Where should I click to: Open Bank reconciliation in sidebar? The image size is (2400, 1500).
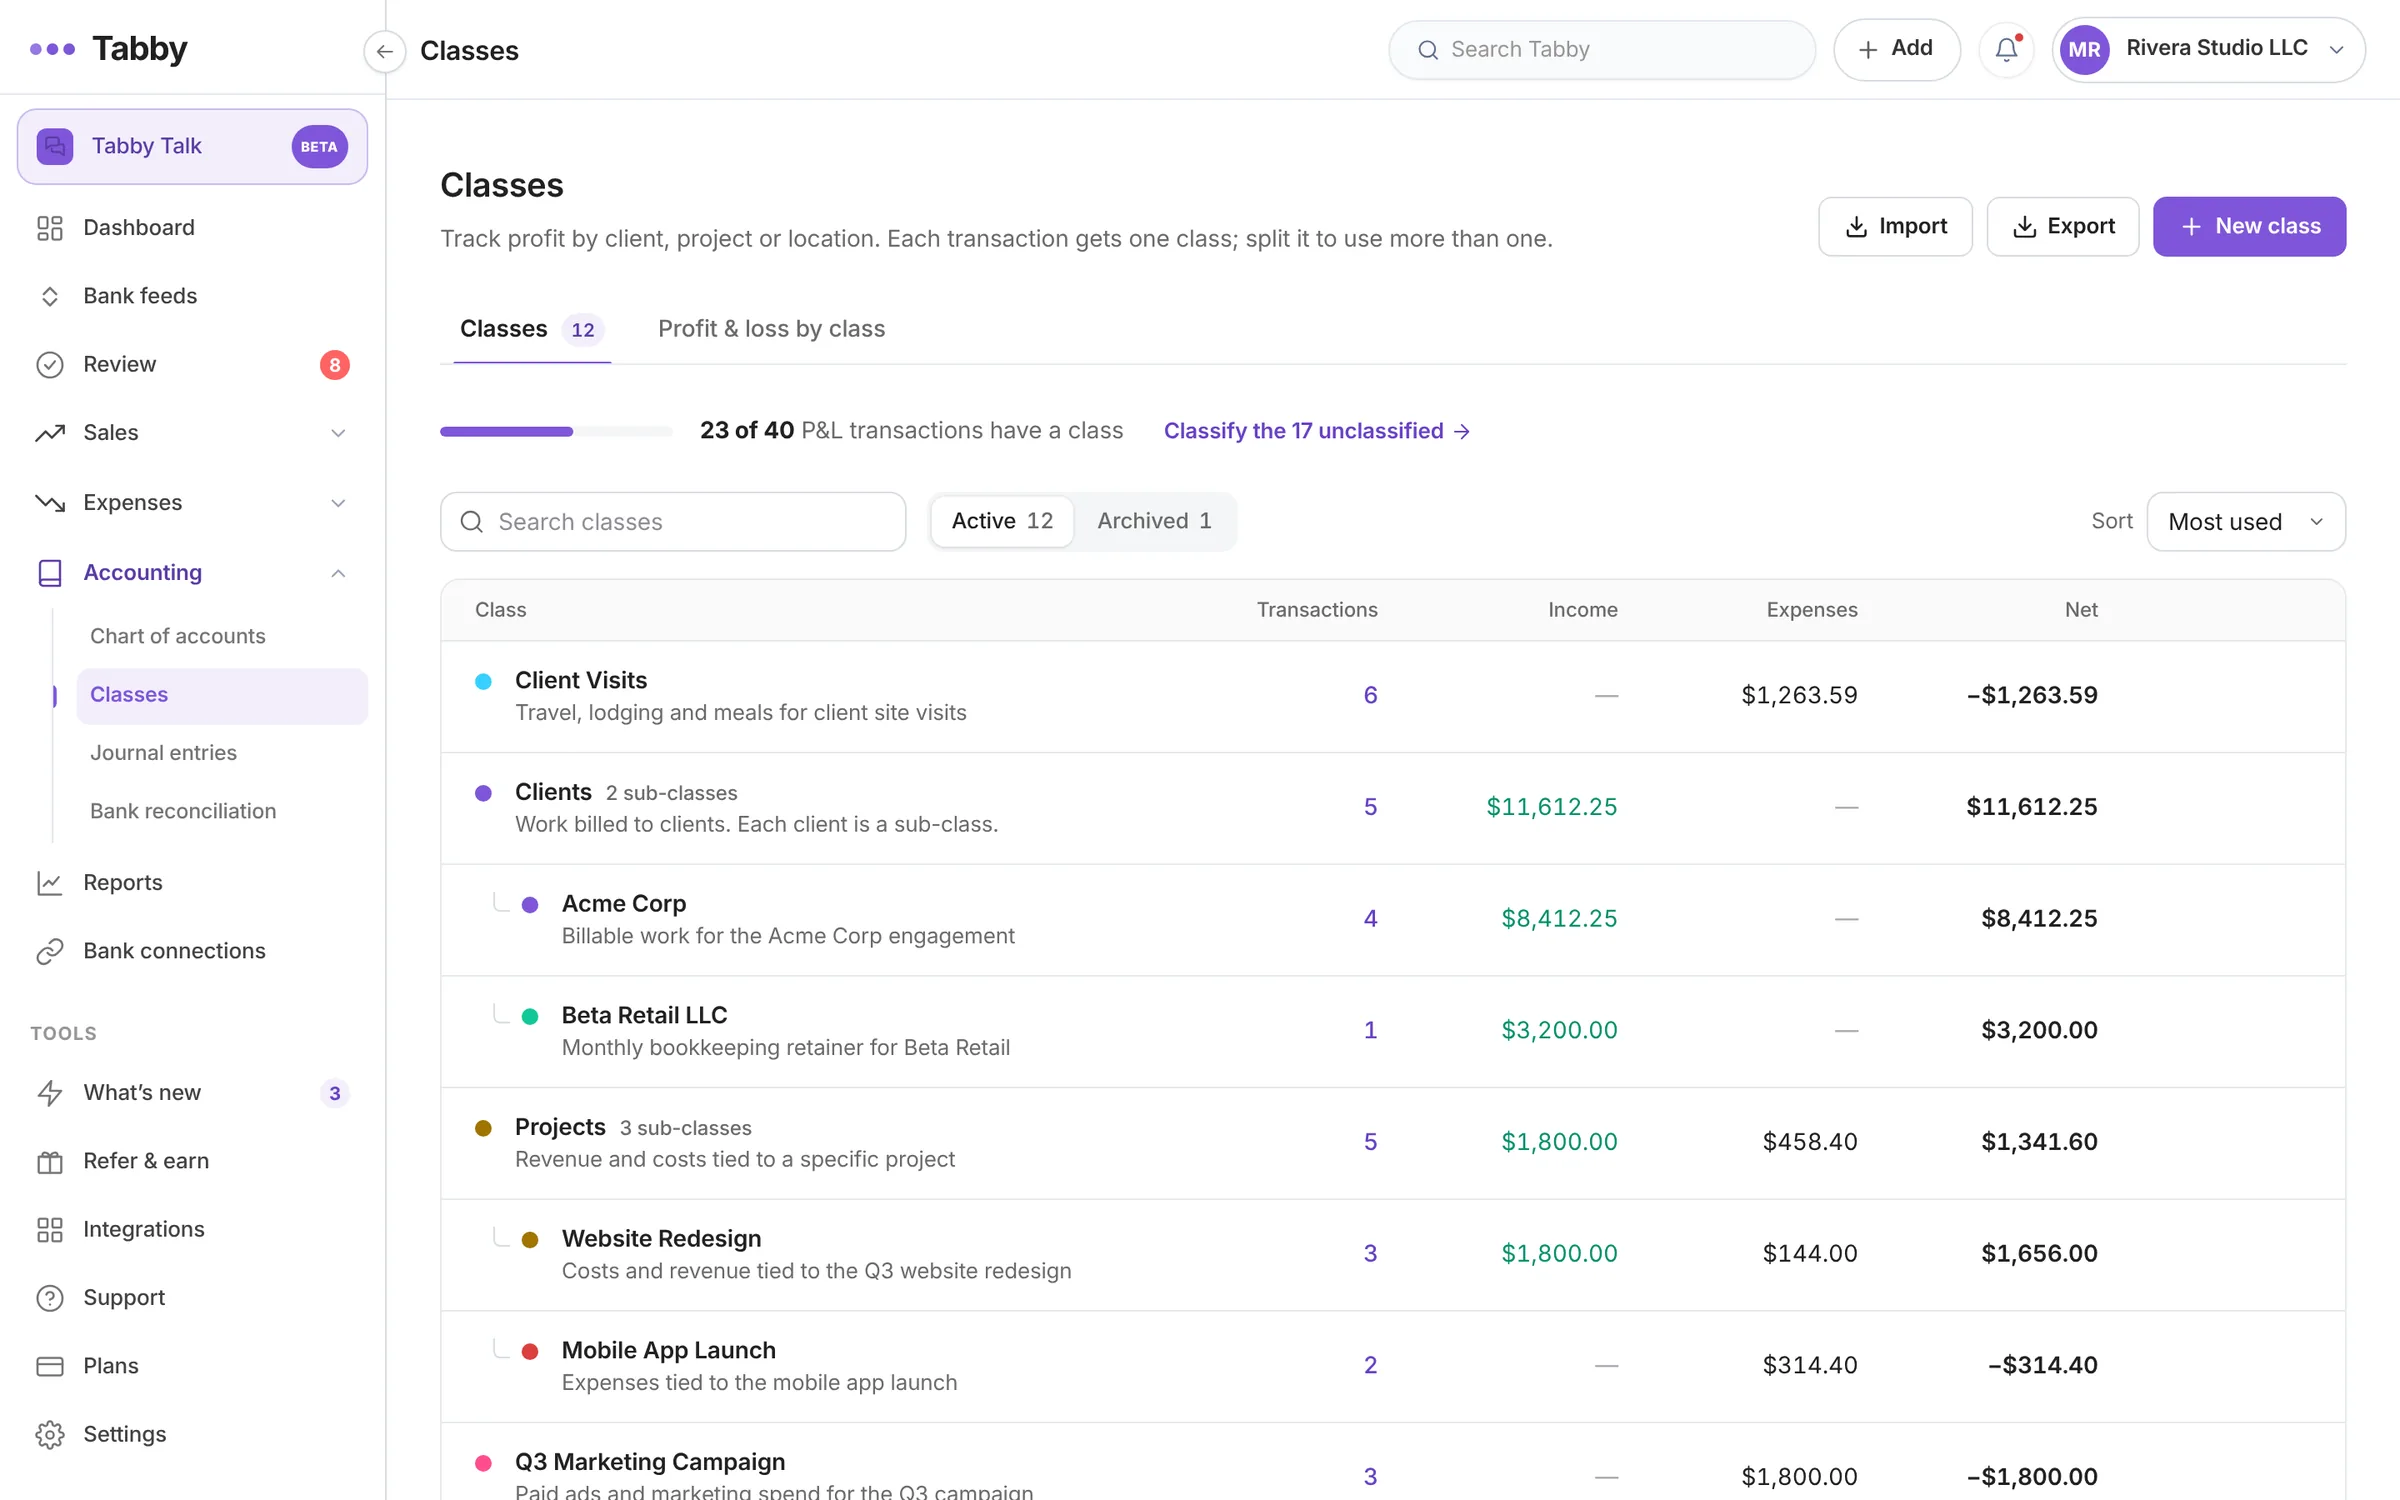click(183, 811)
